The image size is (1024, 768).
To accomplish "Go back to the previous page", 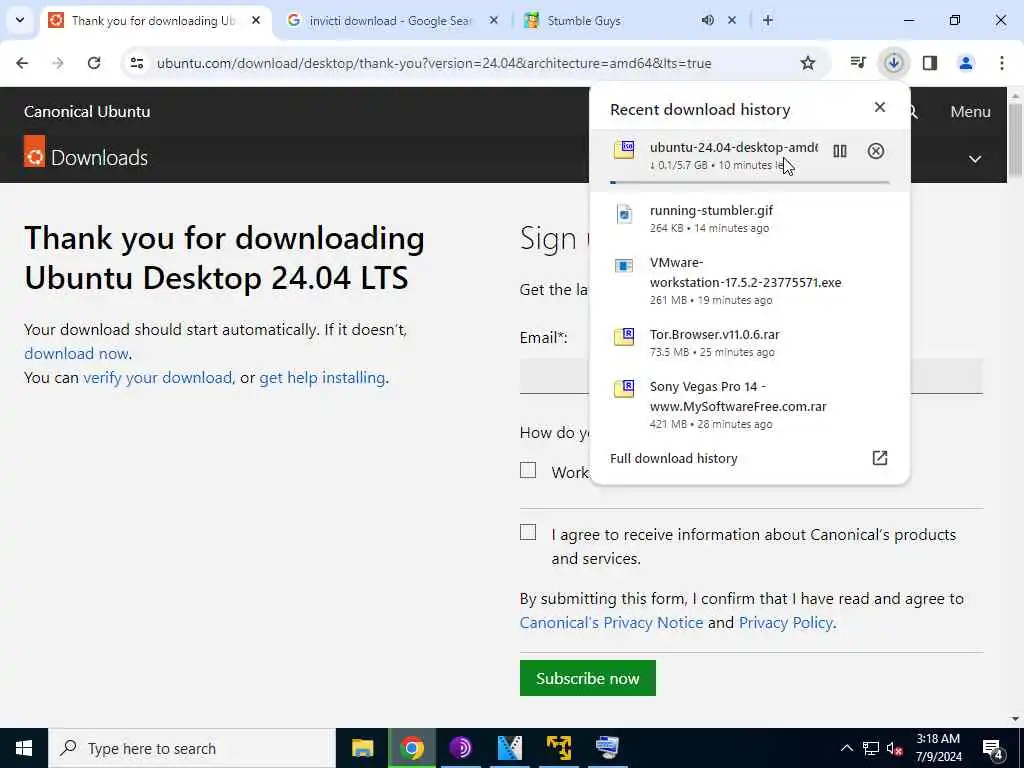I will pos(22,63).
